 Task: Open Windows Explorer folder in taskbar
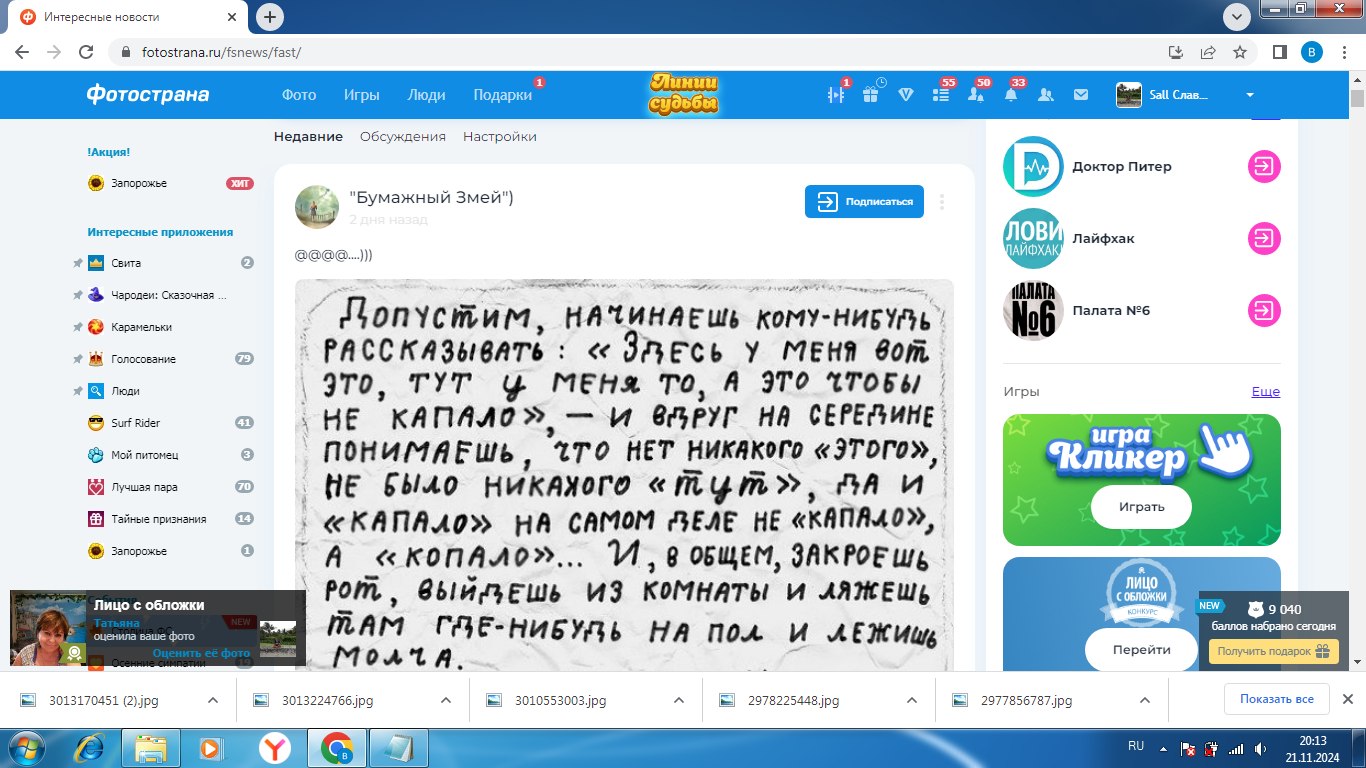[x=151, y=748]
